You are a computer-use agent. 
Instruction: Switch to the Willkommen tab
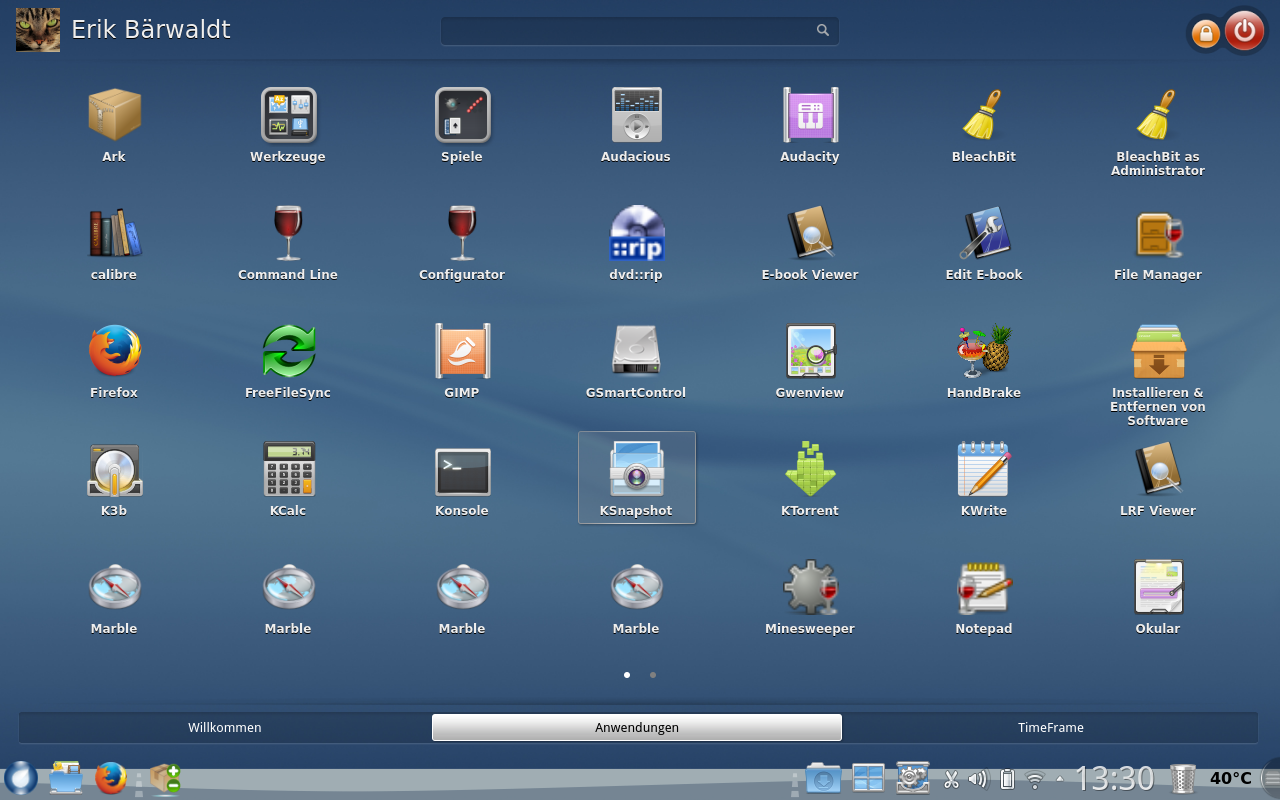(225, 727)
